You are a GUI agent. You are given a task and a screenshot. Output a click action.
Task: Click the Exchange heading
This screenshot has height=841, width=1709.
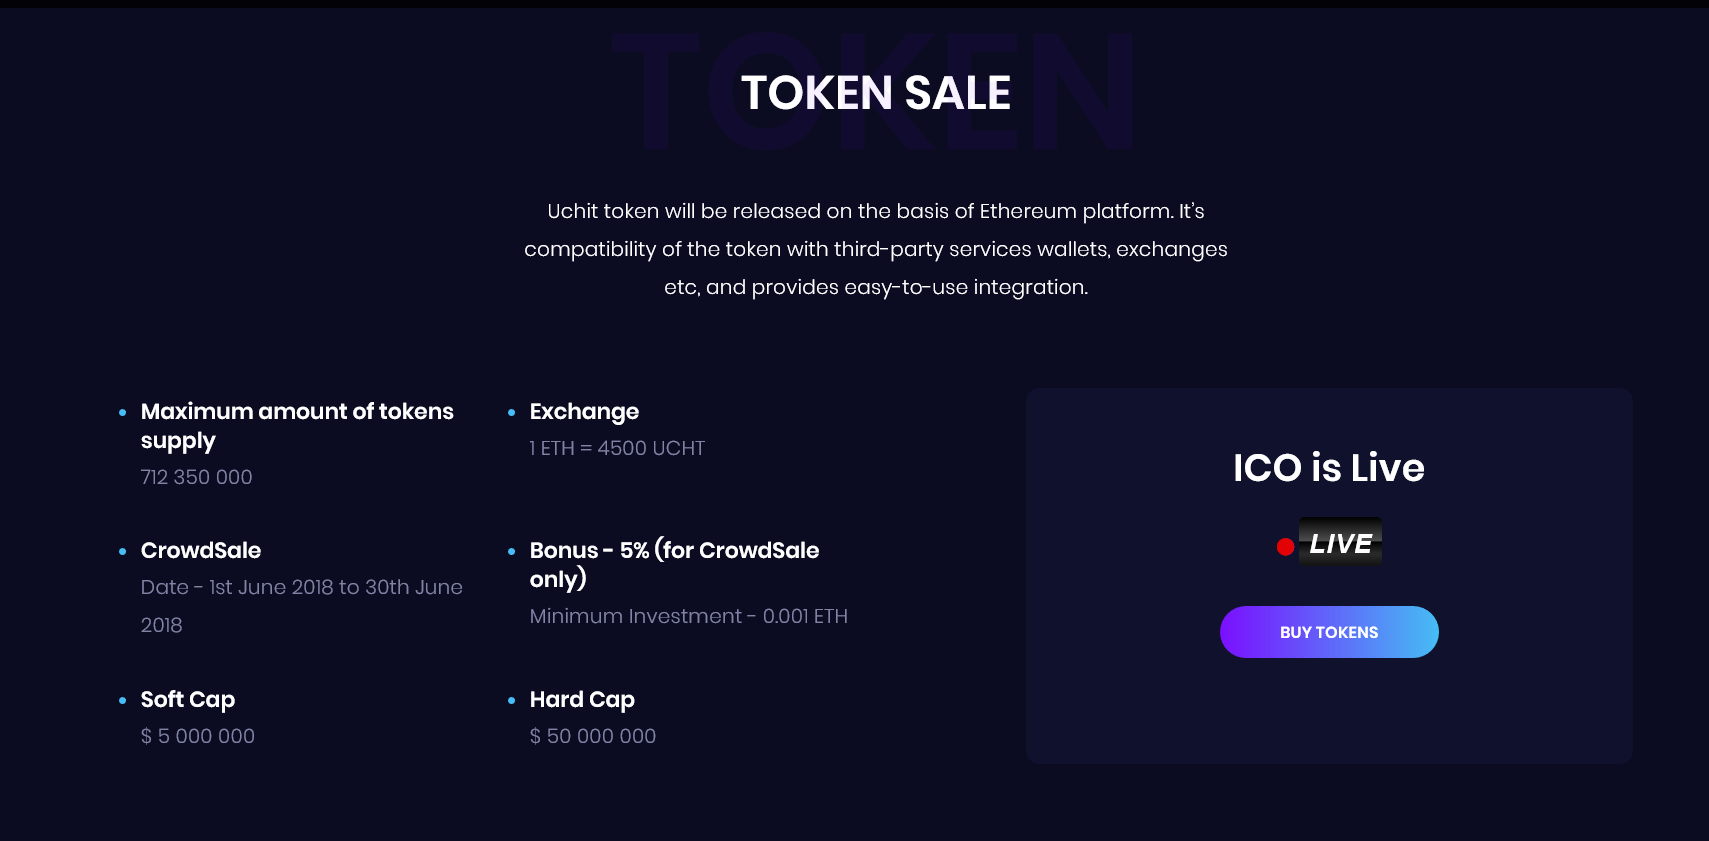point(584,412)
